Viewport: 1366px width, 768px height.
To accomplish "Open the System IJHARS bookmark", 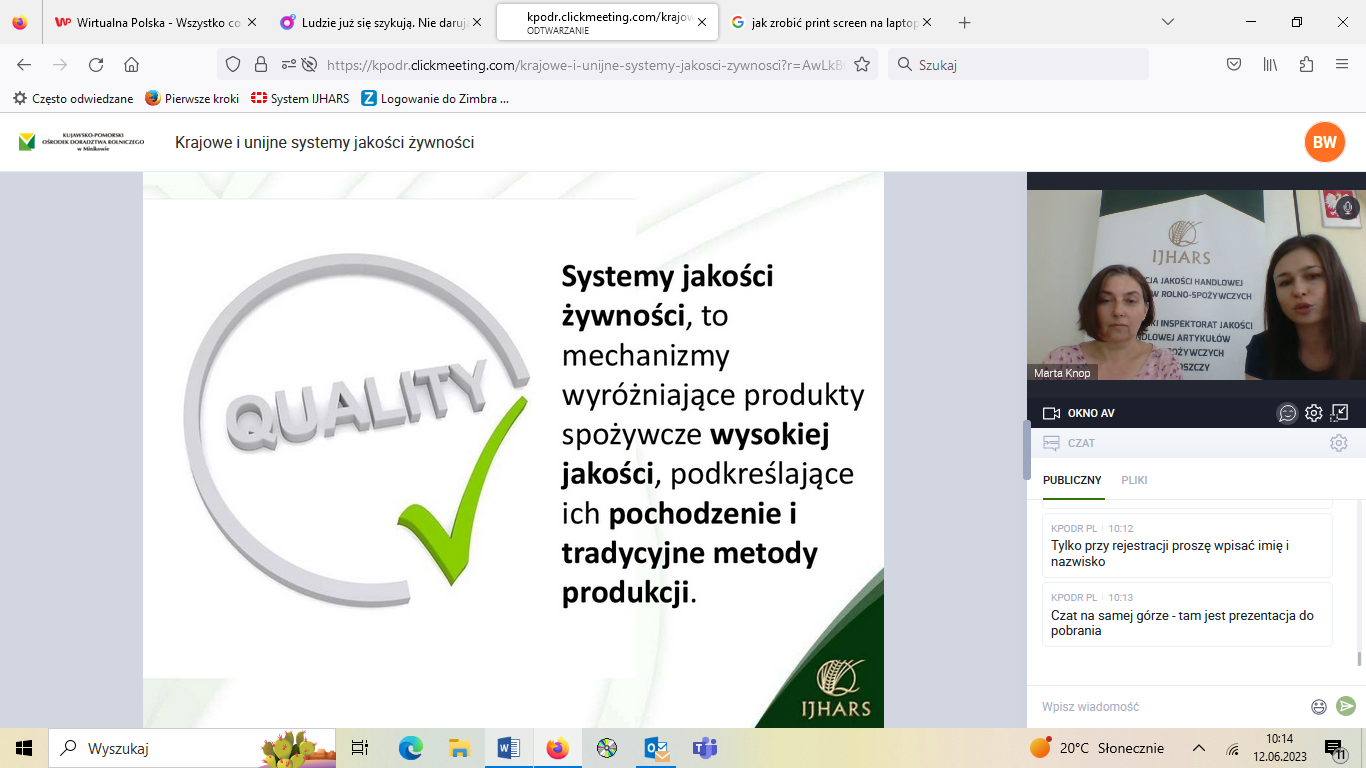I will click(x=300, y=98).
